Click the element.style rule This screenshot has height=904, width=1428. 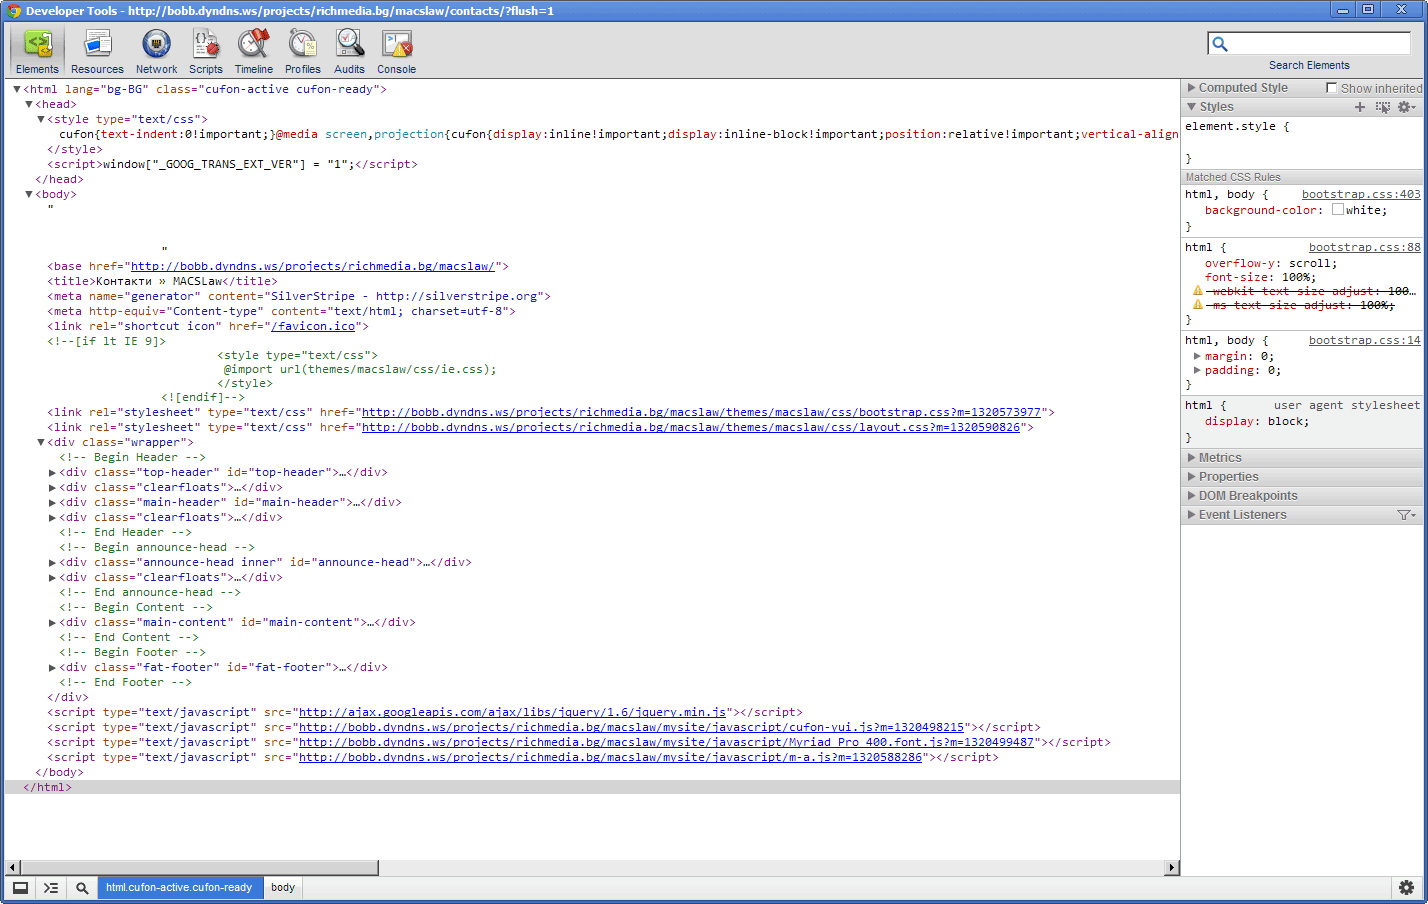[1237, 126]
